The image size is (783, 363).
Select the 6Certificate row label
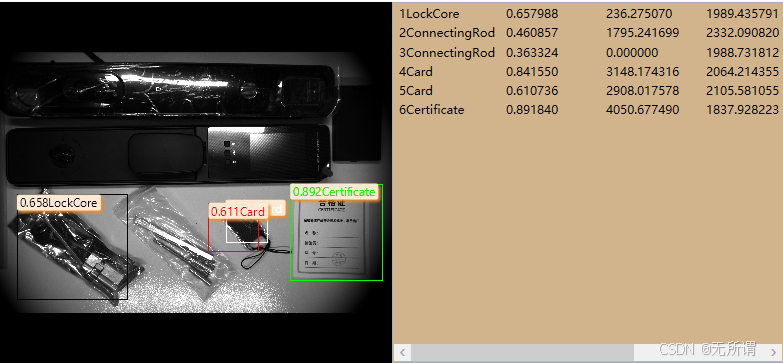431,109
